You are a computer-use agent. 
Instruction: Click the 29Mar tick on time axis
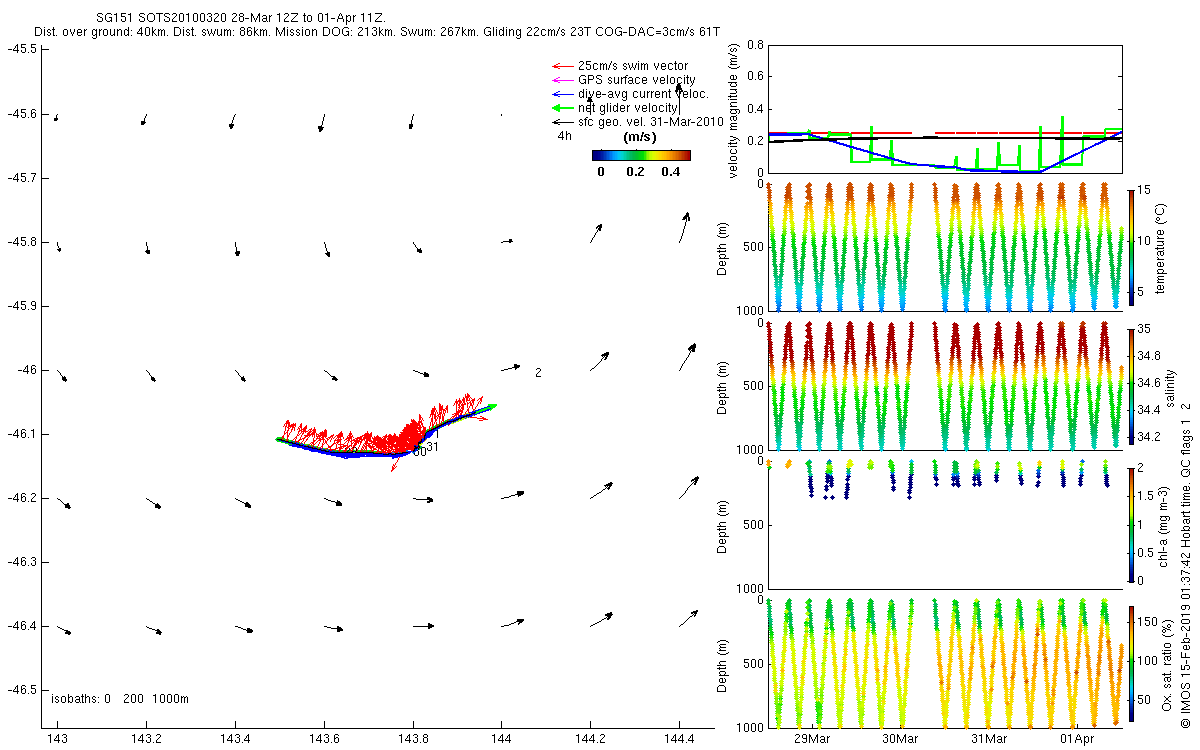811,739
